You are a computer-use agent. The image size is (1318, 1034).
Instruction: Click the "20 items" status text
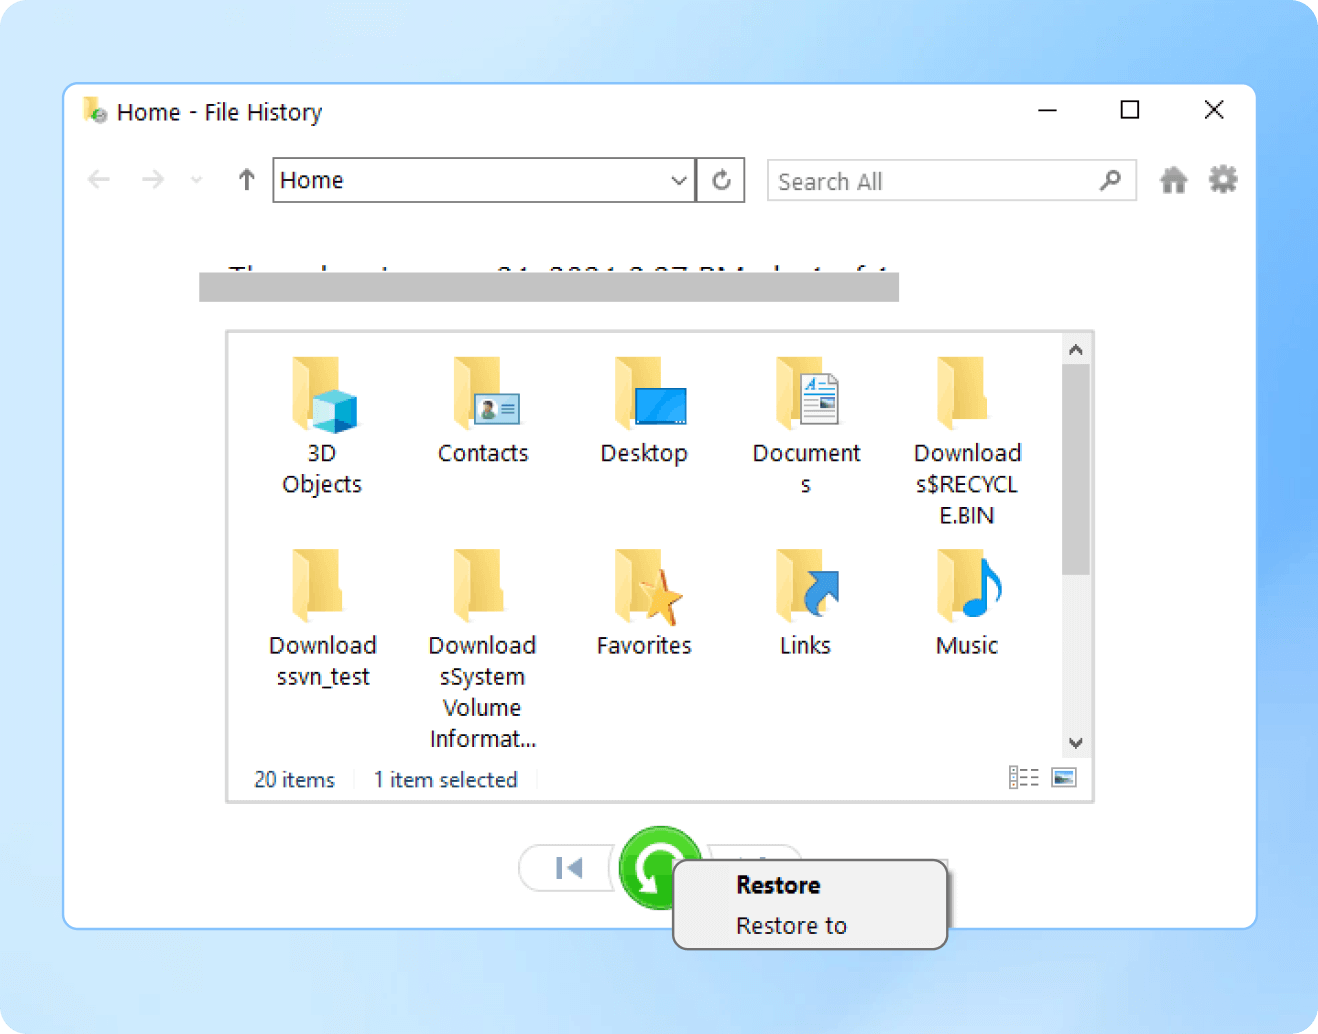click(x=294, y=780)
